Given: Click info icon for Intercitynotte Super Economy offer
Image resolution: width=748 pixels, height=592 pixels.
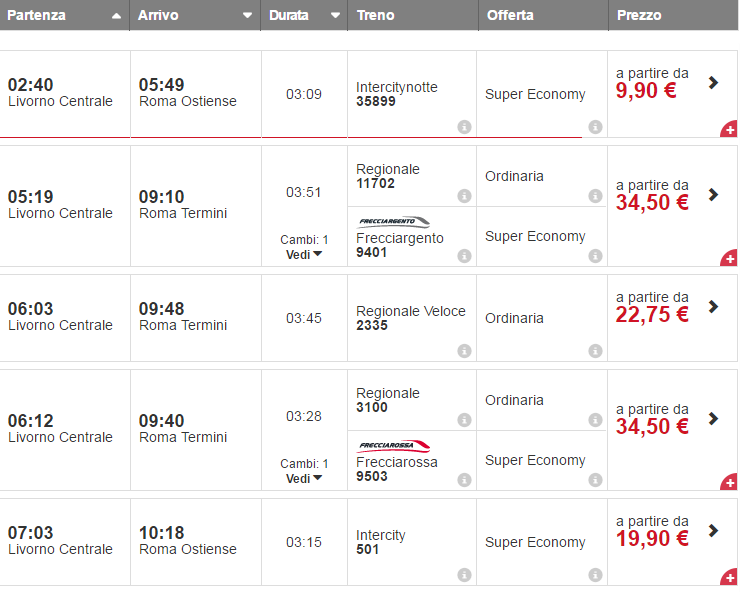Looking at the screenshot, I should pos(595,127).
